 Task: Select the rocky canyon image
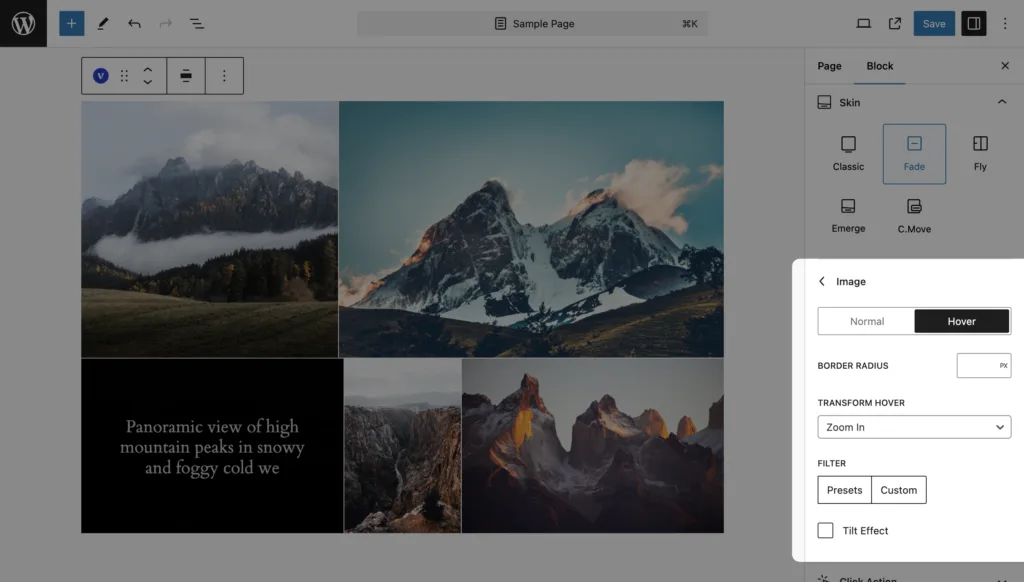[402, 445]
